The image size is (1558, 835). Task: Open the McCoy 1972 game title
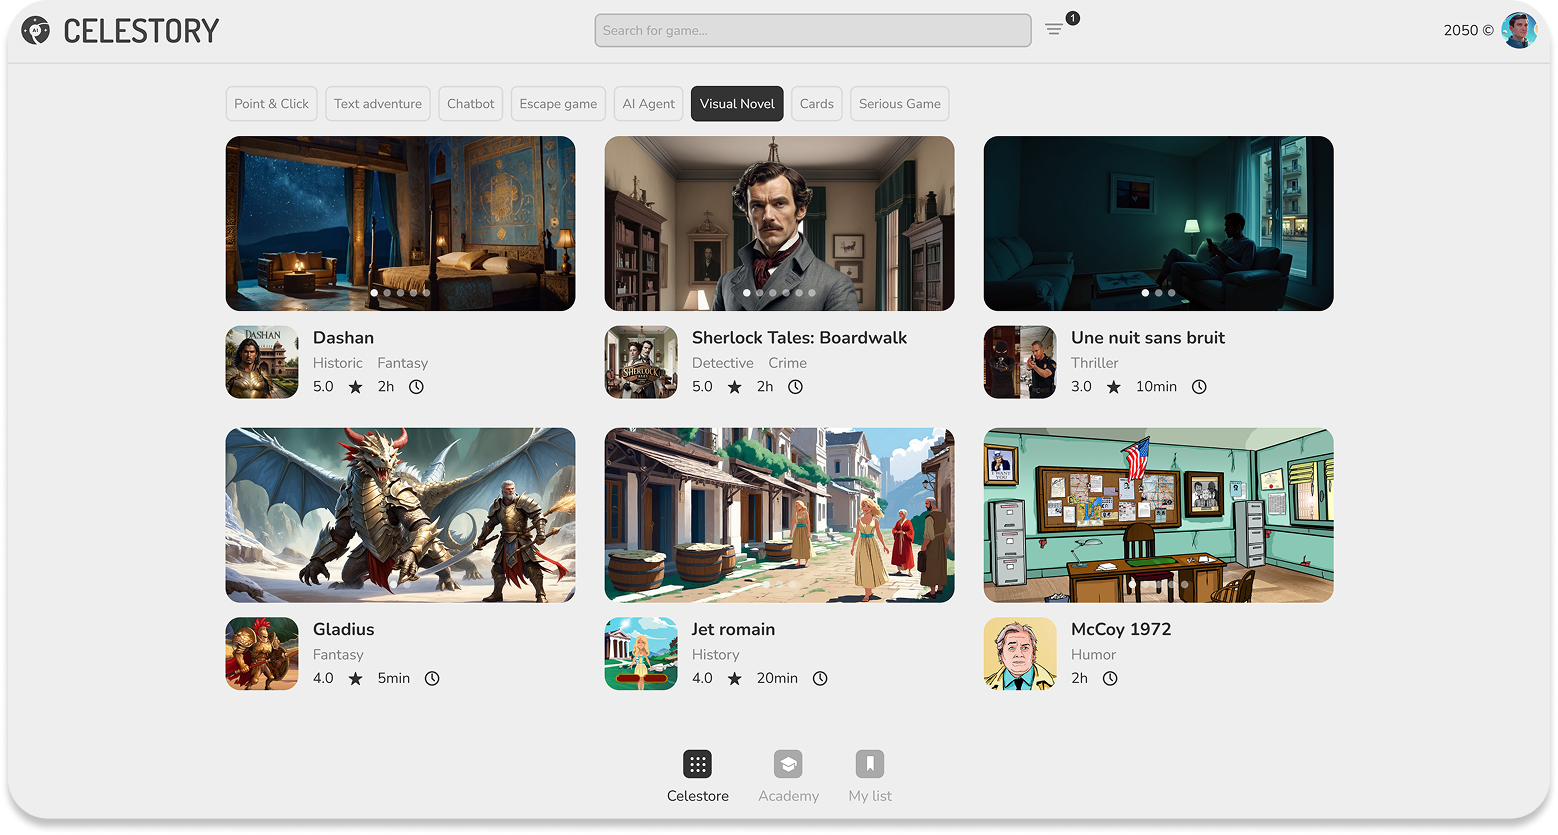coord(1121,629)
